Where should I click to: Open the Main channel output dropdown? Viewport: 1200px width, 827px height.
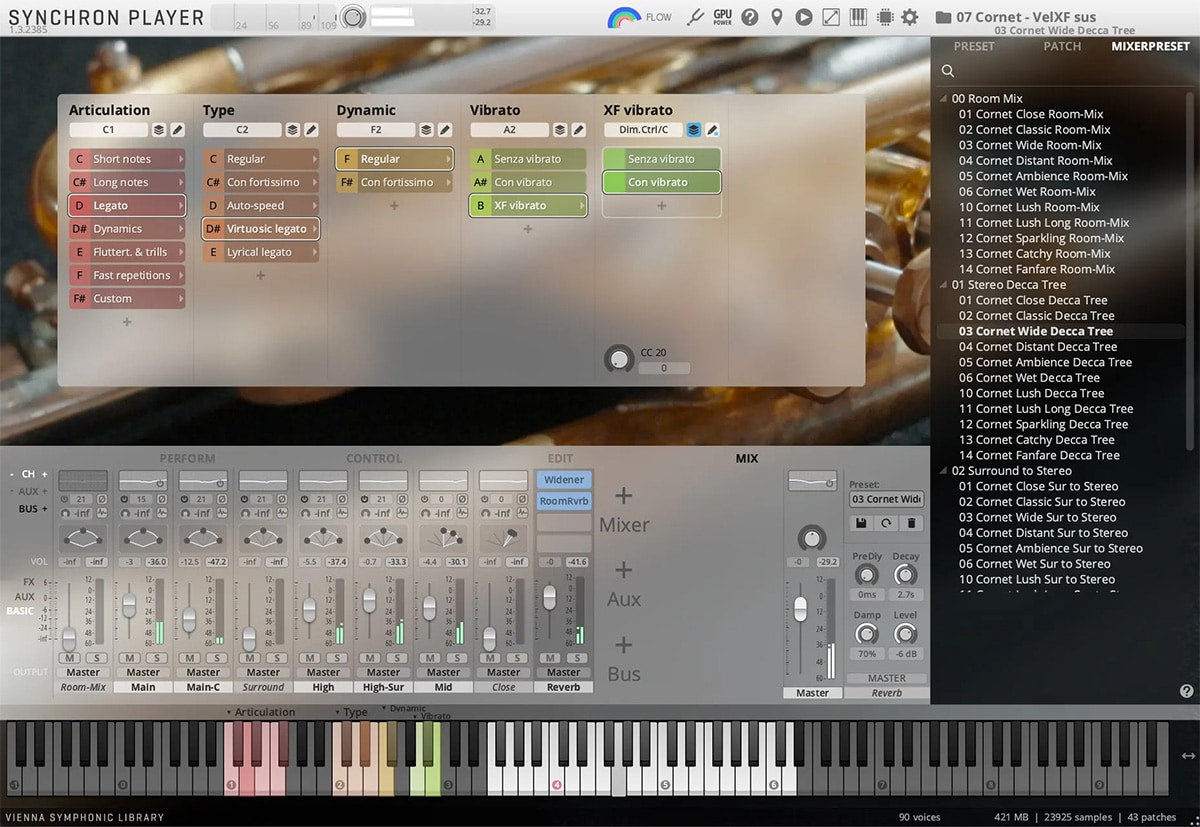(143, 673)
